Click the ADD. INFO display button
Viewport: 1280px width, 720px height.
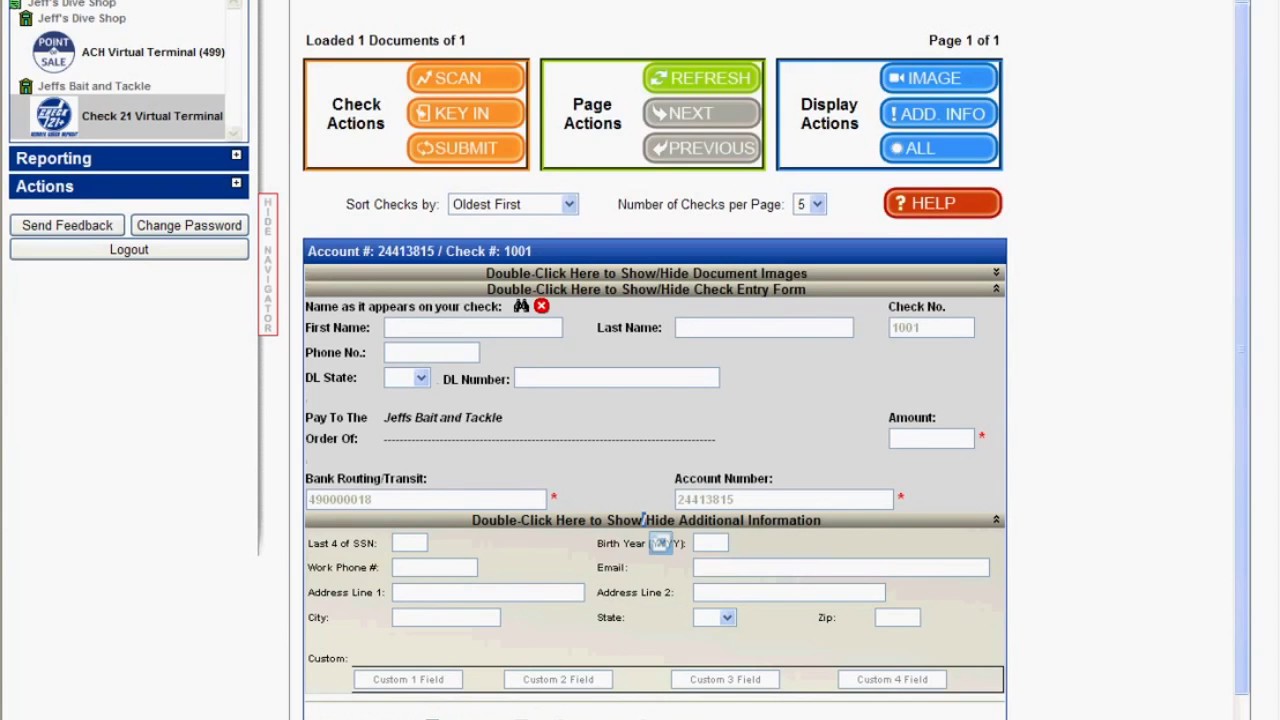click(939, 113)
